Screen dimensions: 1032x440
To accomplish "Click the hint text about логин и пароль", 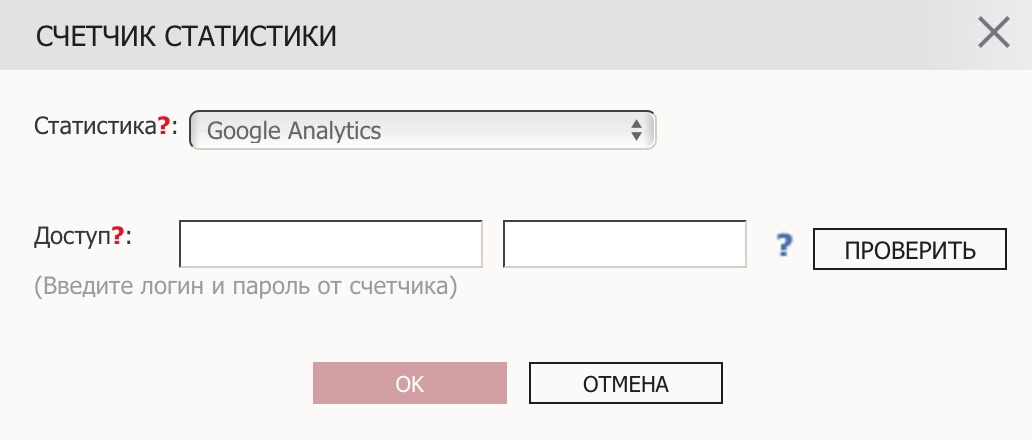I will click(x=245, y=287).
